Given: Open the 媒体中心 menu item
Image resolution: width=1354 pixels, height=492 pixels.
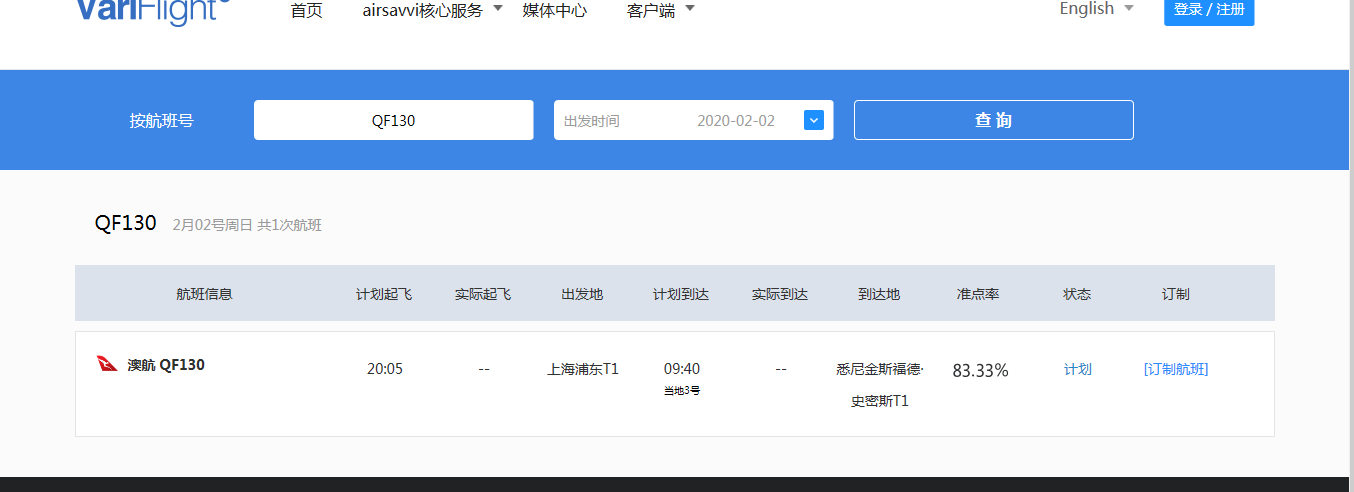Looking at the screenshot, I should pos(554,11).
